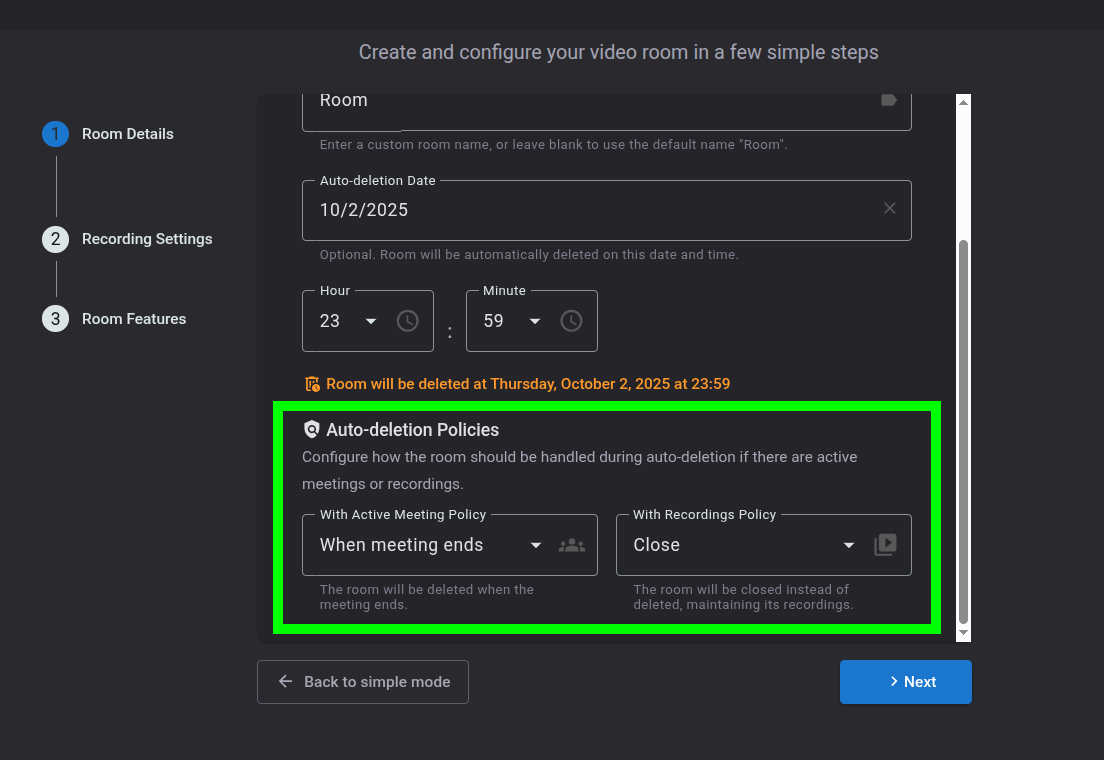Click Back to simple mode button
This screenshot has width=1104, height=760.
[363, 682]
